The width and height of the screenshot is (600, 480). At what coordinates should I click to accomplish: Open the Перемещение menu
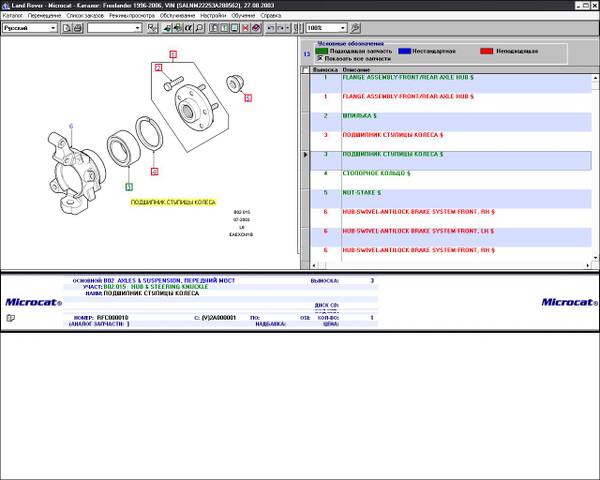tap(44, 16)
